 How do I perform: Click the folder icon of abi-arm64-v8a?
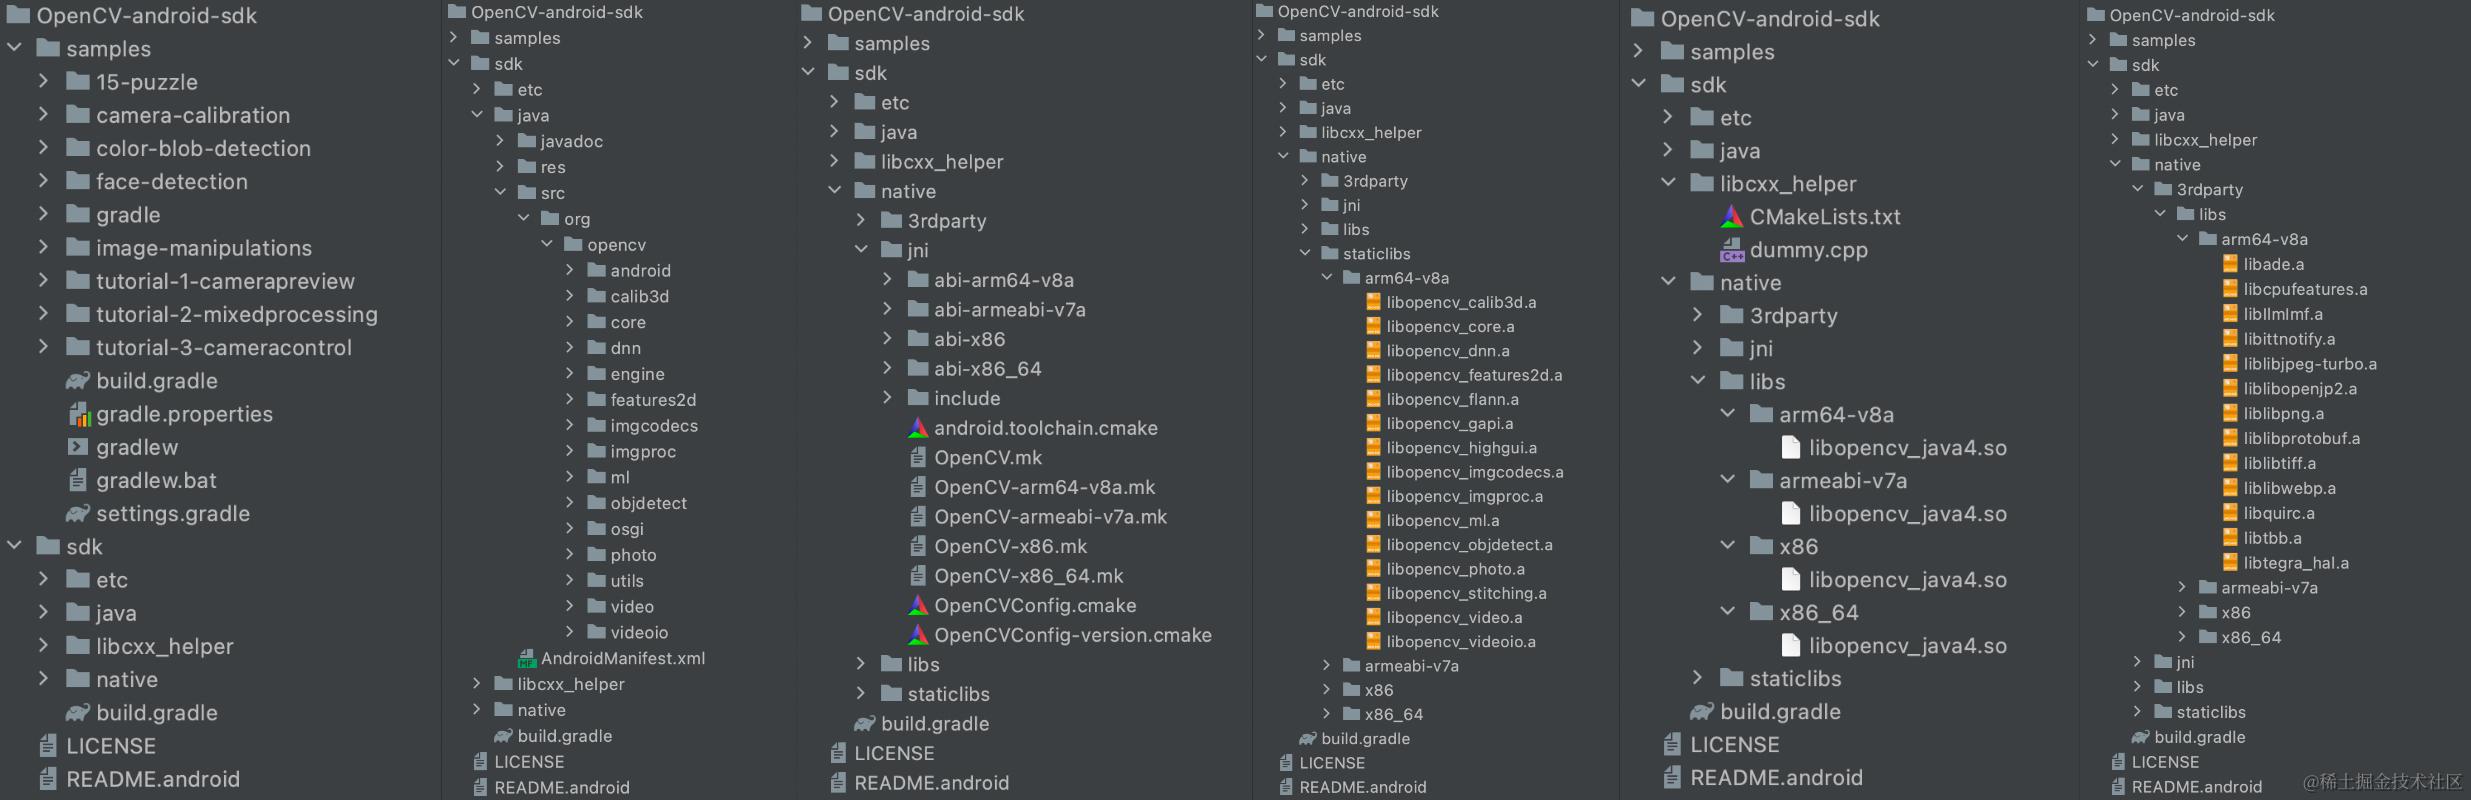pos(918,280)
